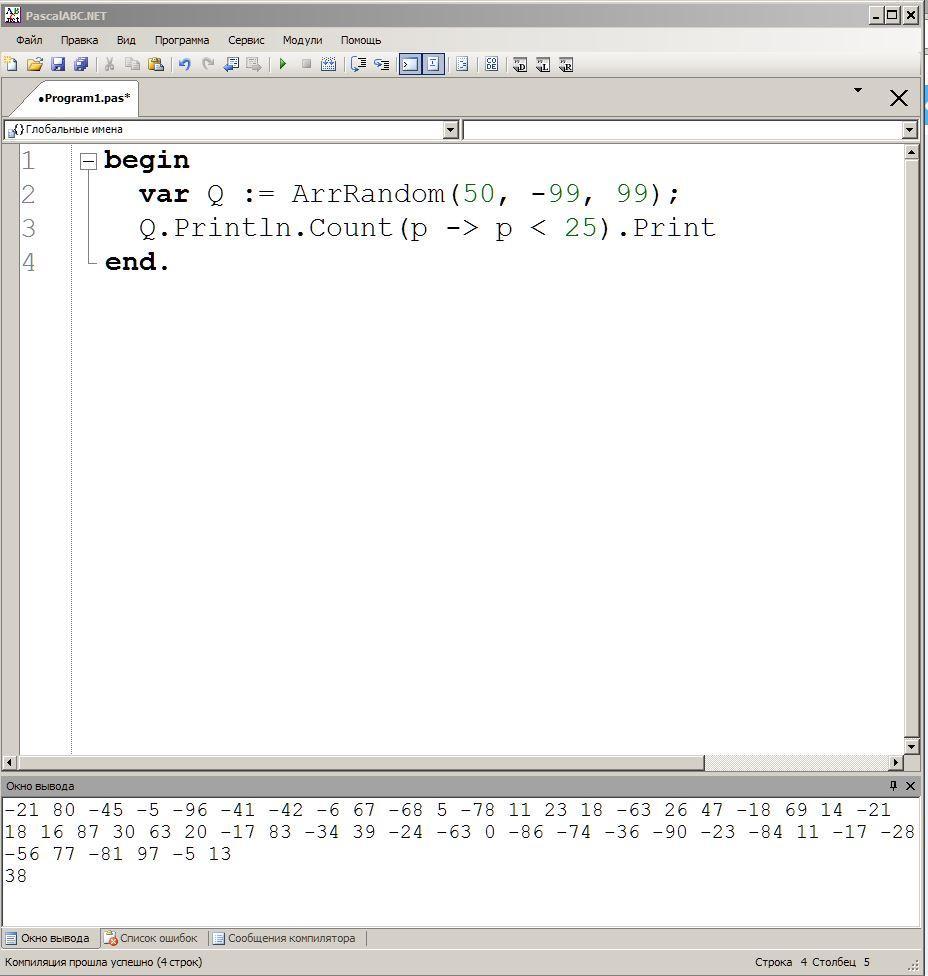The image size is (928, 976).
Task: Click the horizontal scrollbar thumb
Action: pyautogui.click(x=361, y=762)
